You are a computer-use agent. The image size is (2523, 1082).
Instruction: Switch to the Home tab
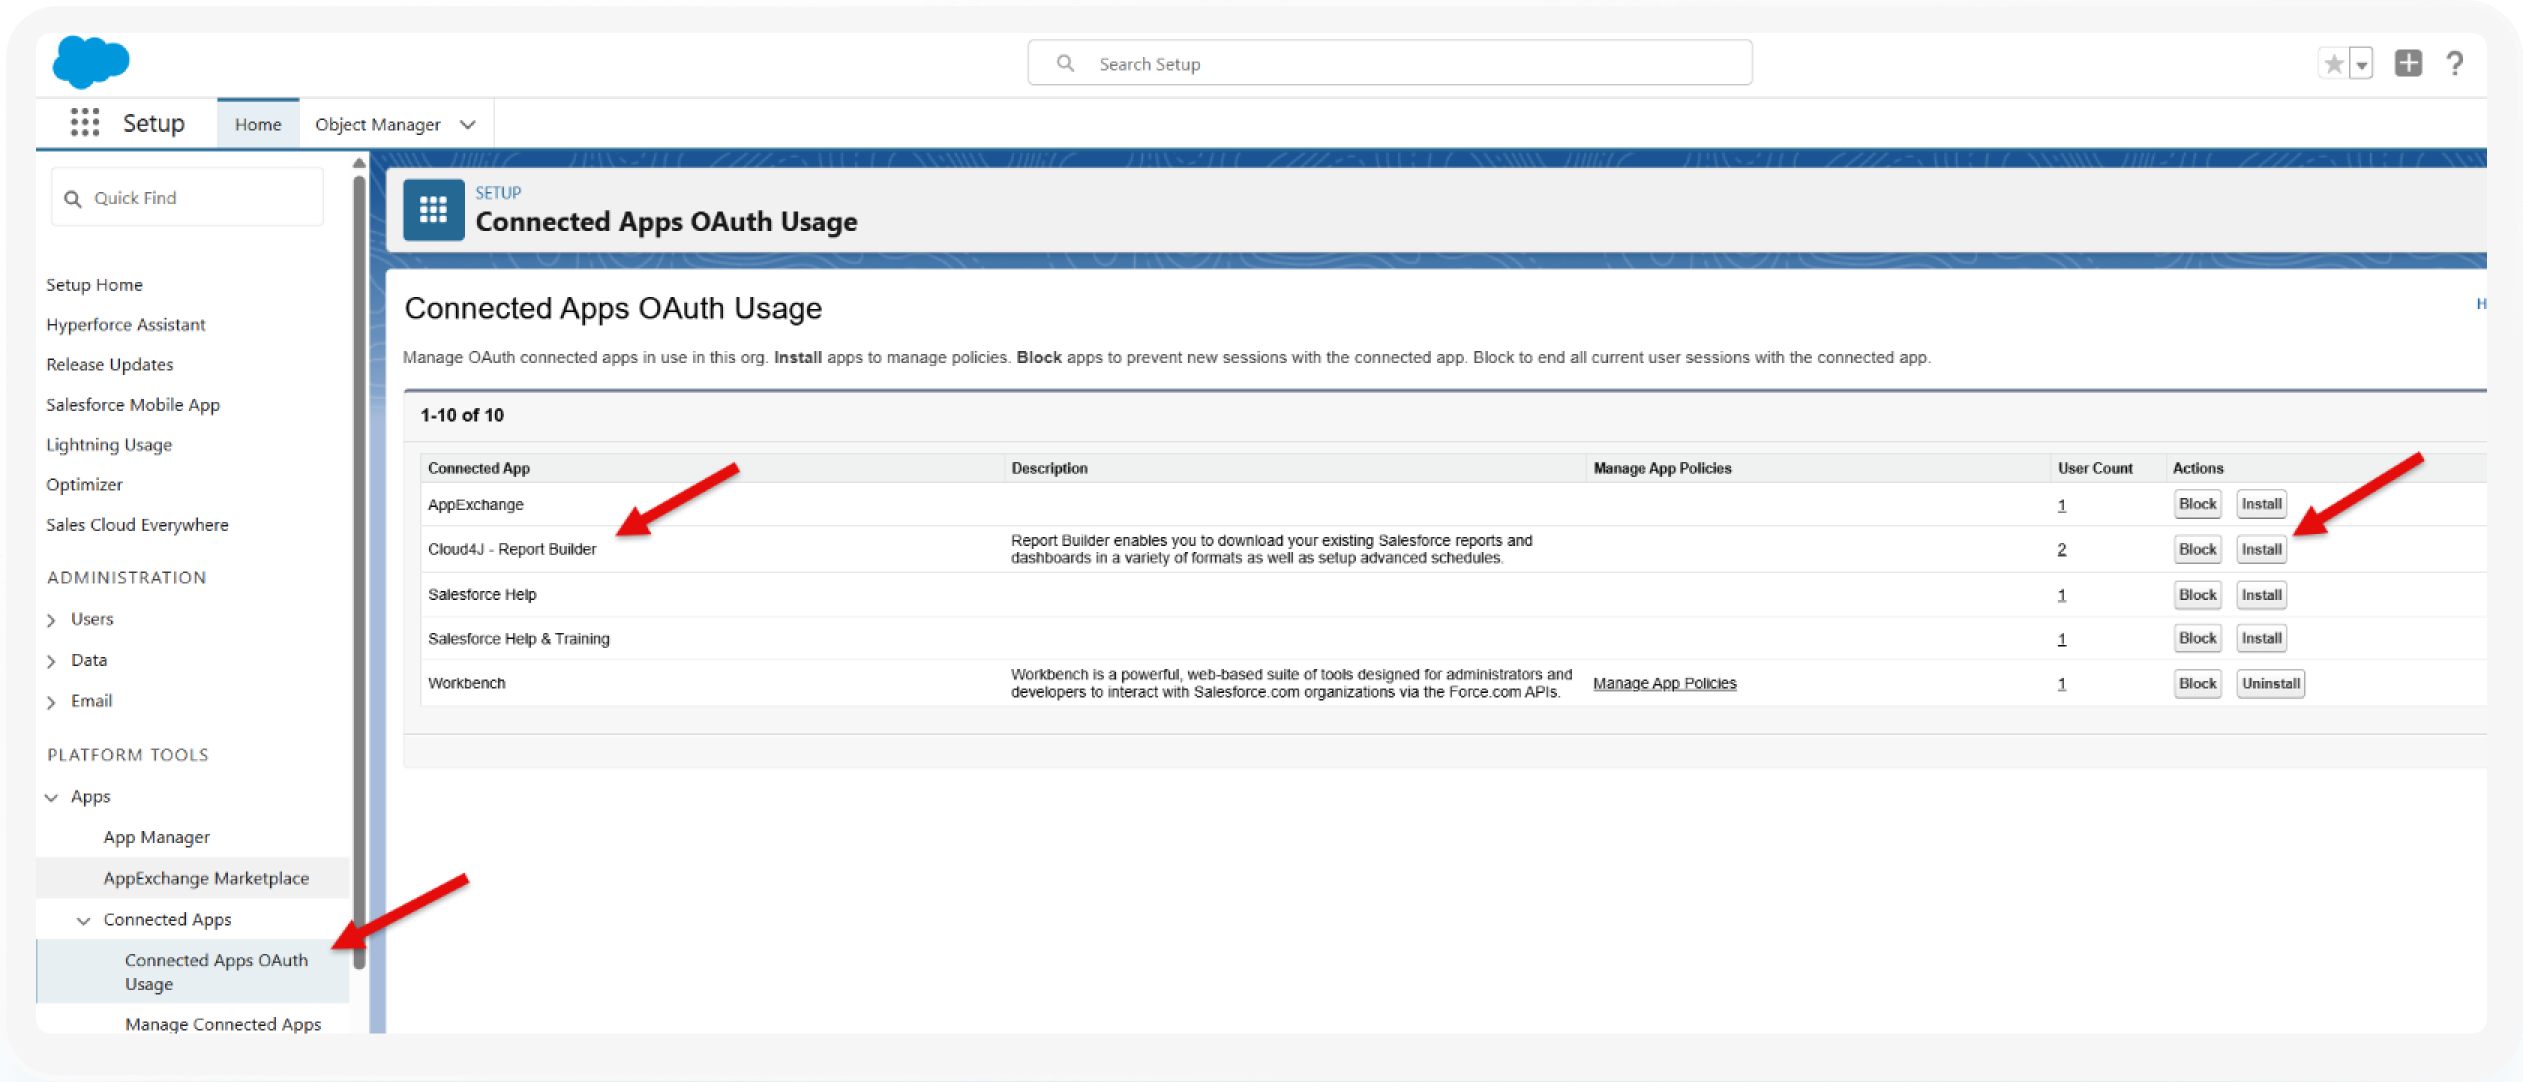tap(258, 124)
